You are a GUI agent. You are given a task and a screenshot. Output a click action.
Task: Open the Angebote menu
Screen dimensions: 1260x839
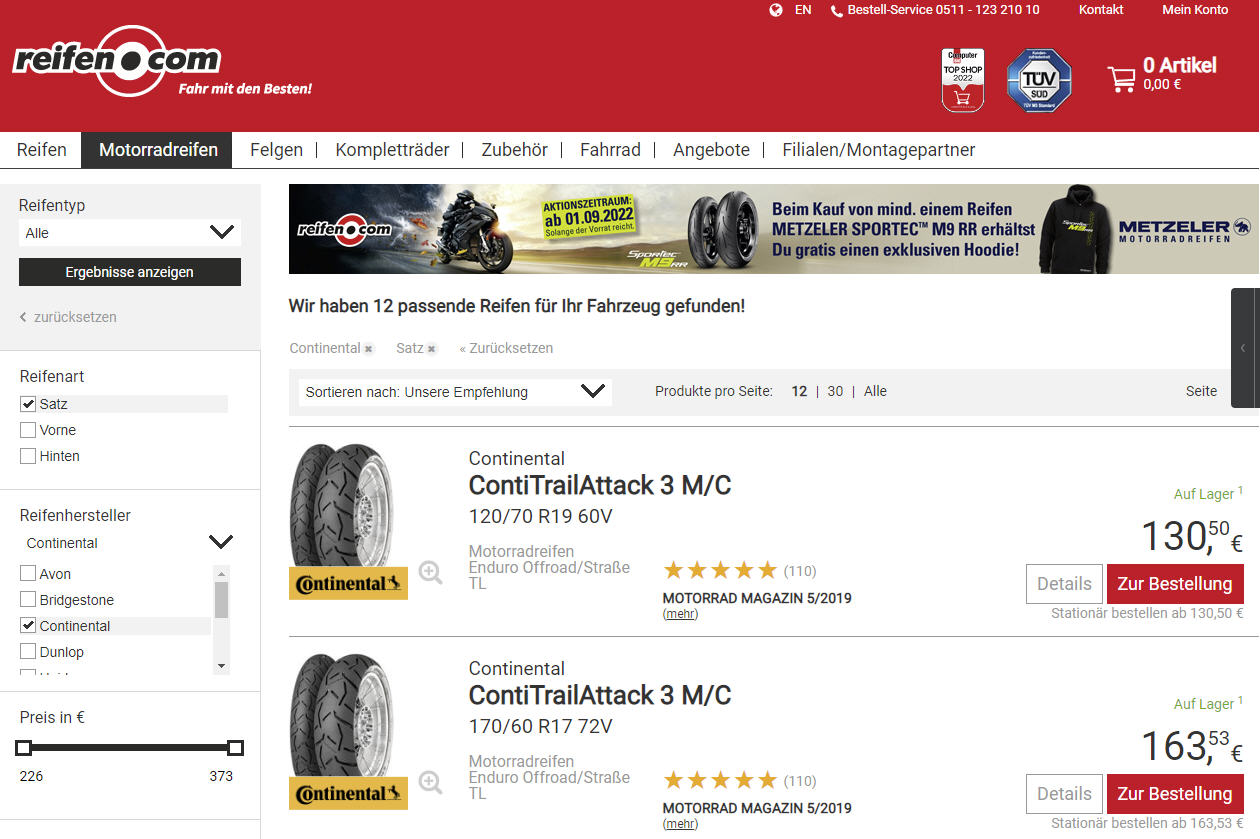point(711,150)
